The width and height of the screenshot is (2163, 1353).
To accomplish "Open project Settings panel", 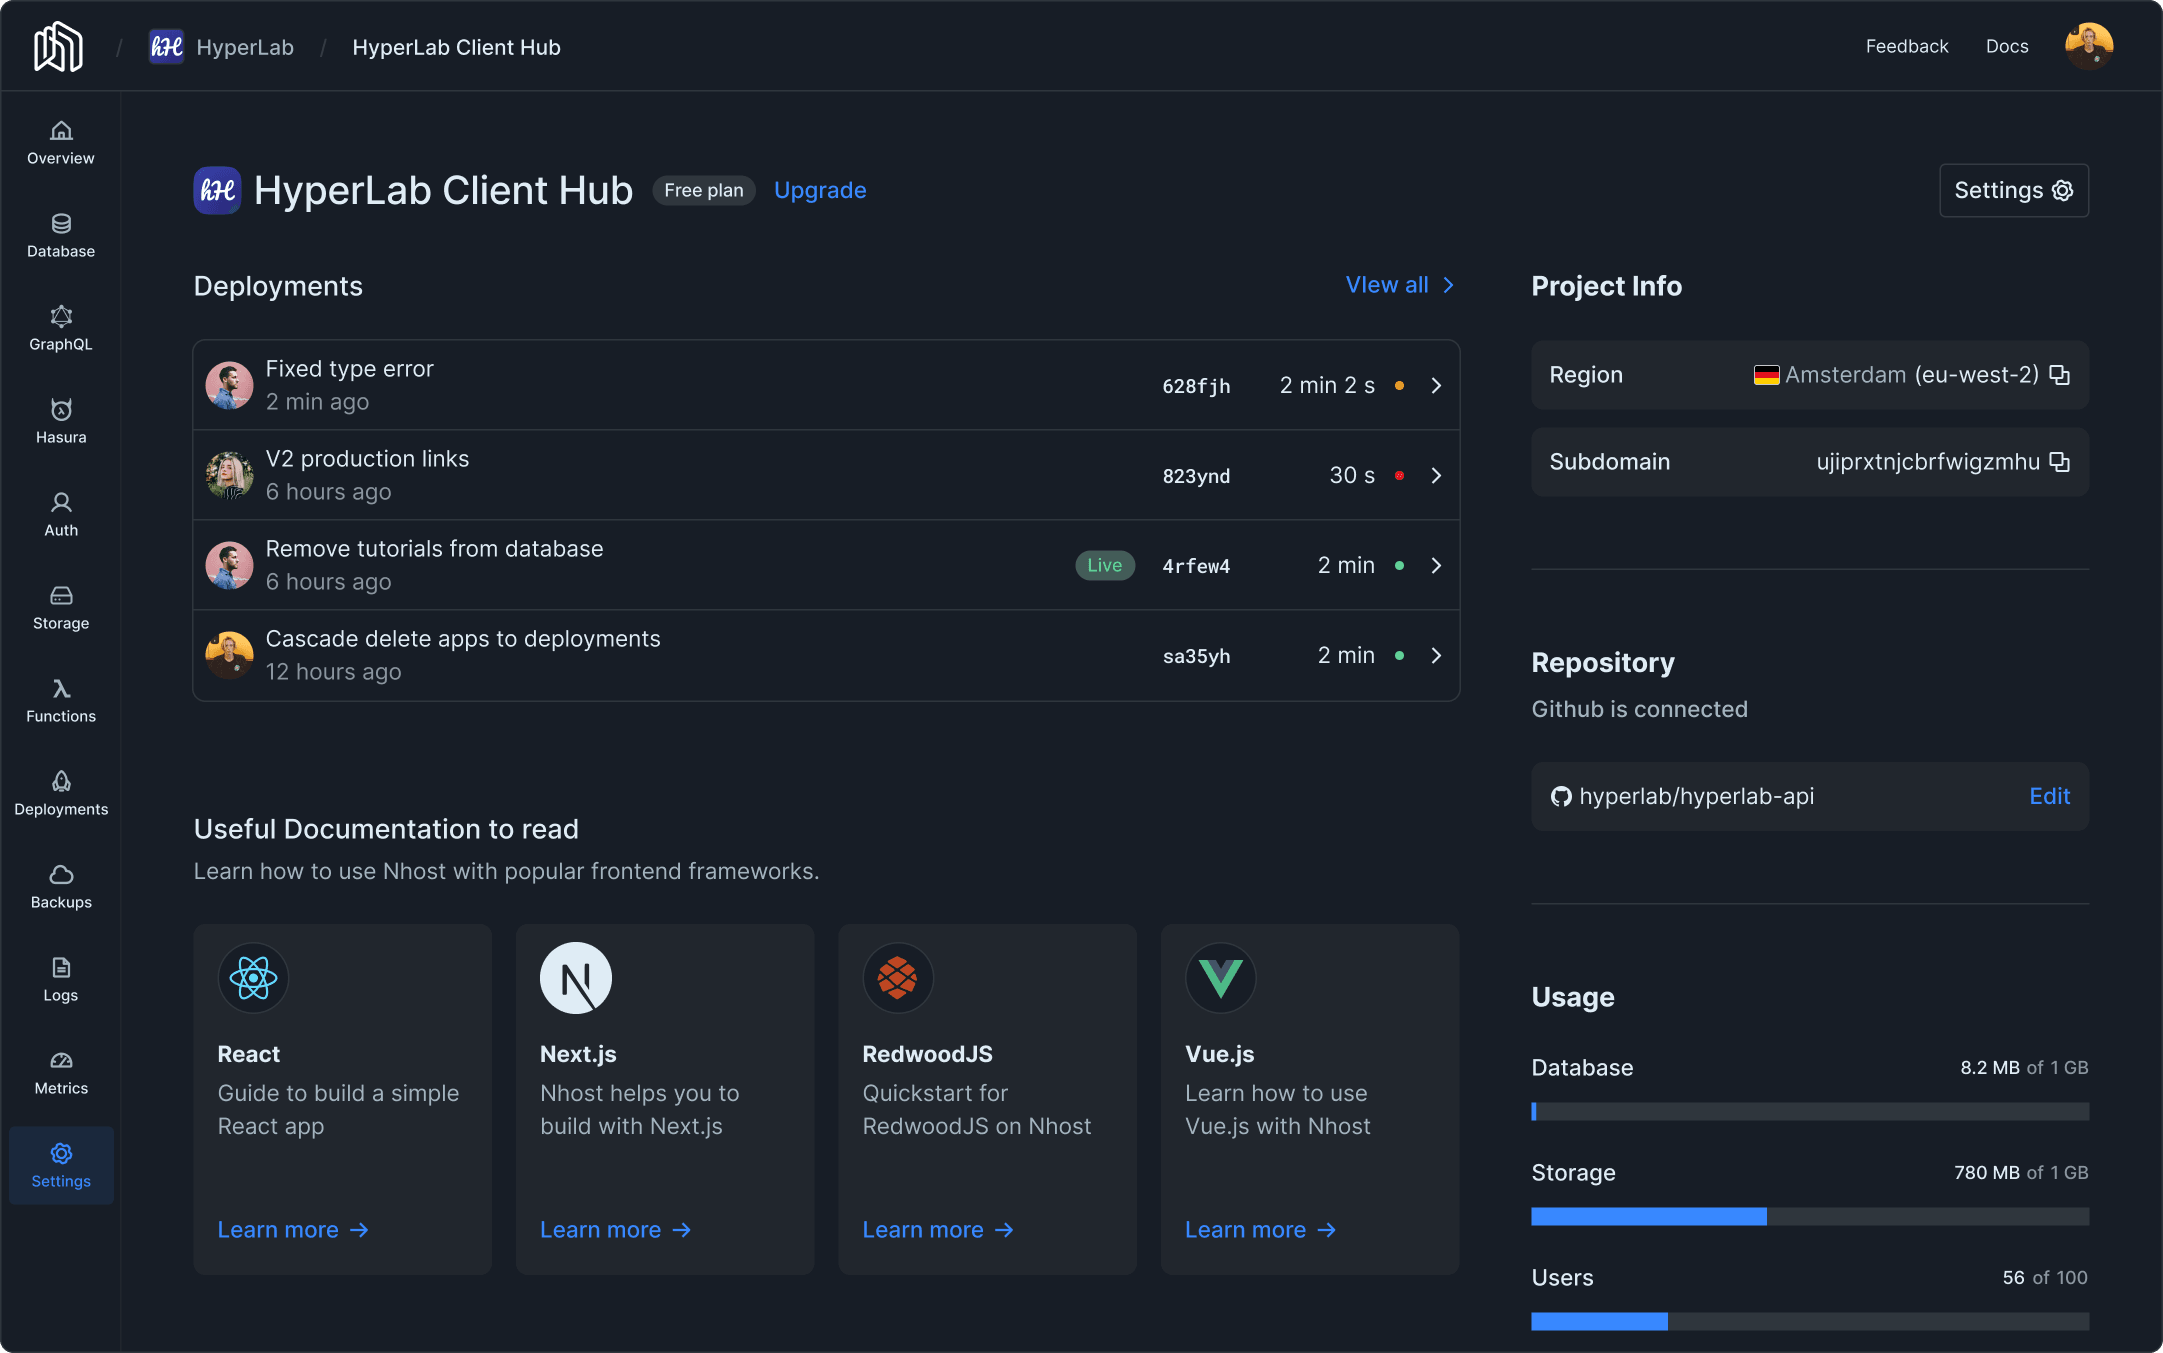I will coord(2012,189).
